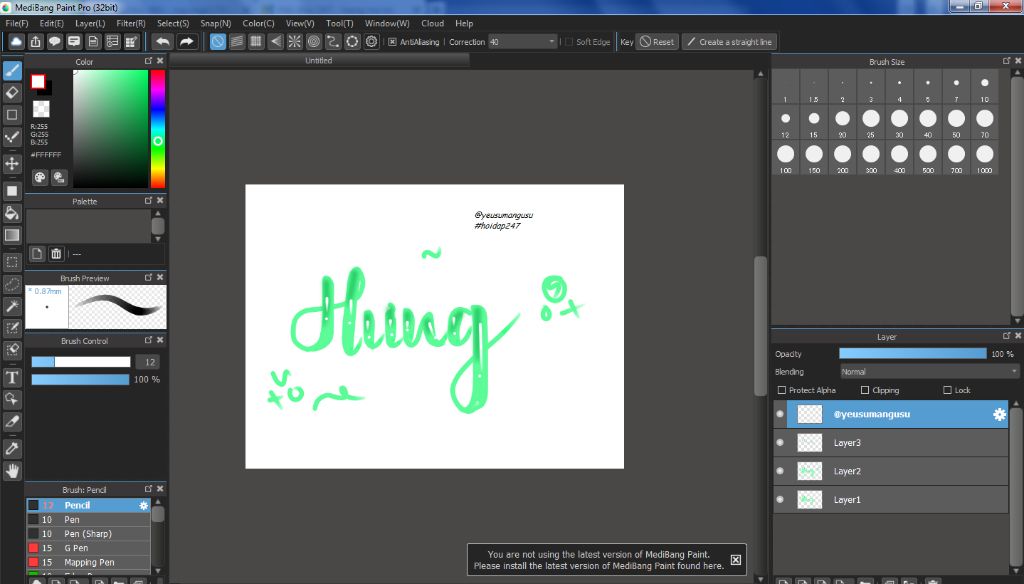Image resolution: width=1024 pixels, height=584 pixels.
Task: Hide Layer2 visibility
Action: (780, 471)
